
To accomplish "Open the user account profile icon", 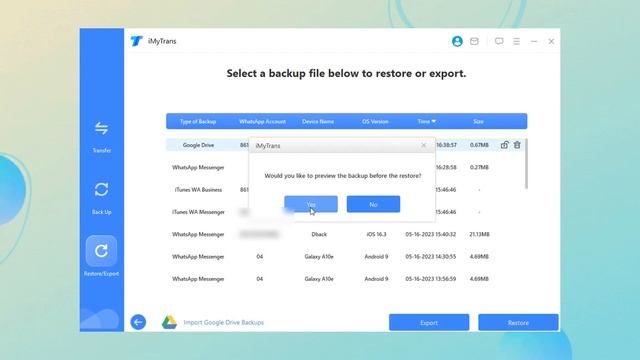I will [x=457, y=41].
